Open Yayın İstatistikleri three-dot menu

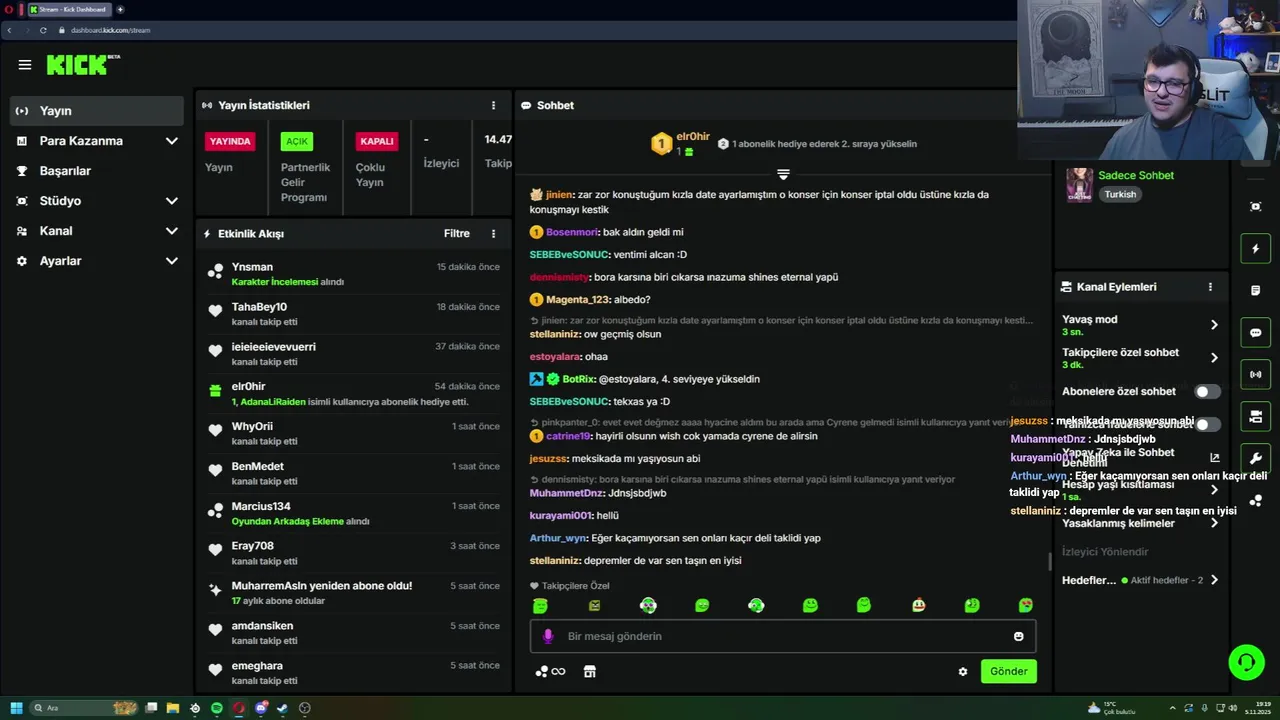493,105
